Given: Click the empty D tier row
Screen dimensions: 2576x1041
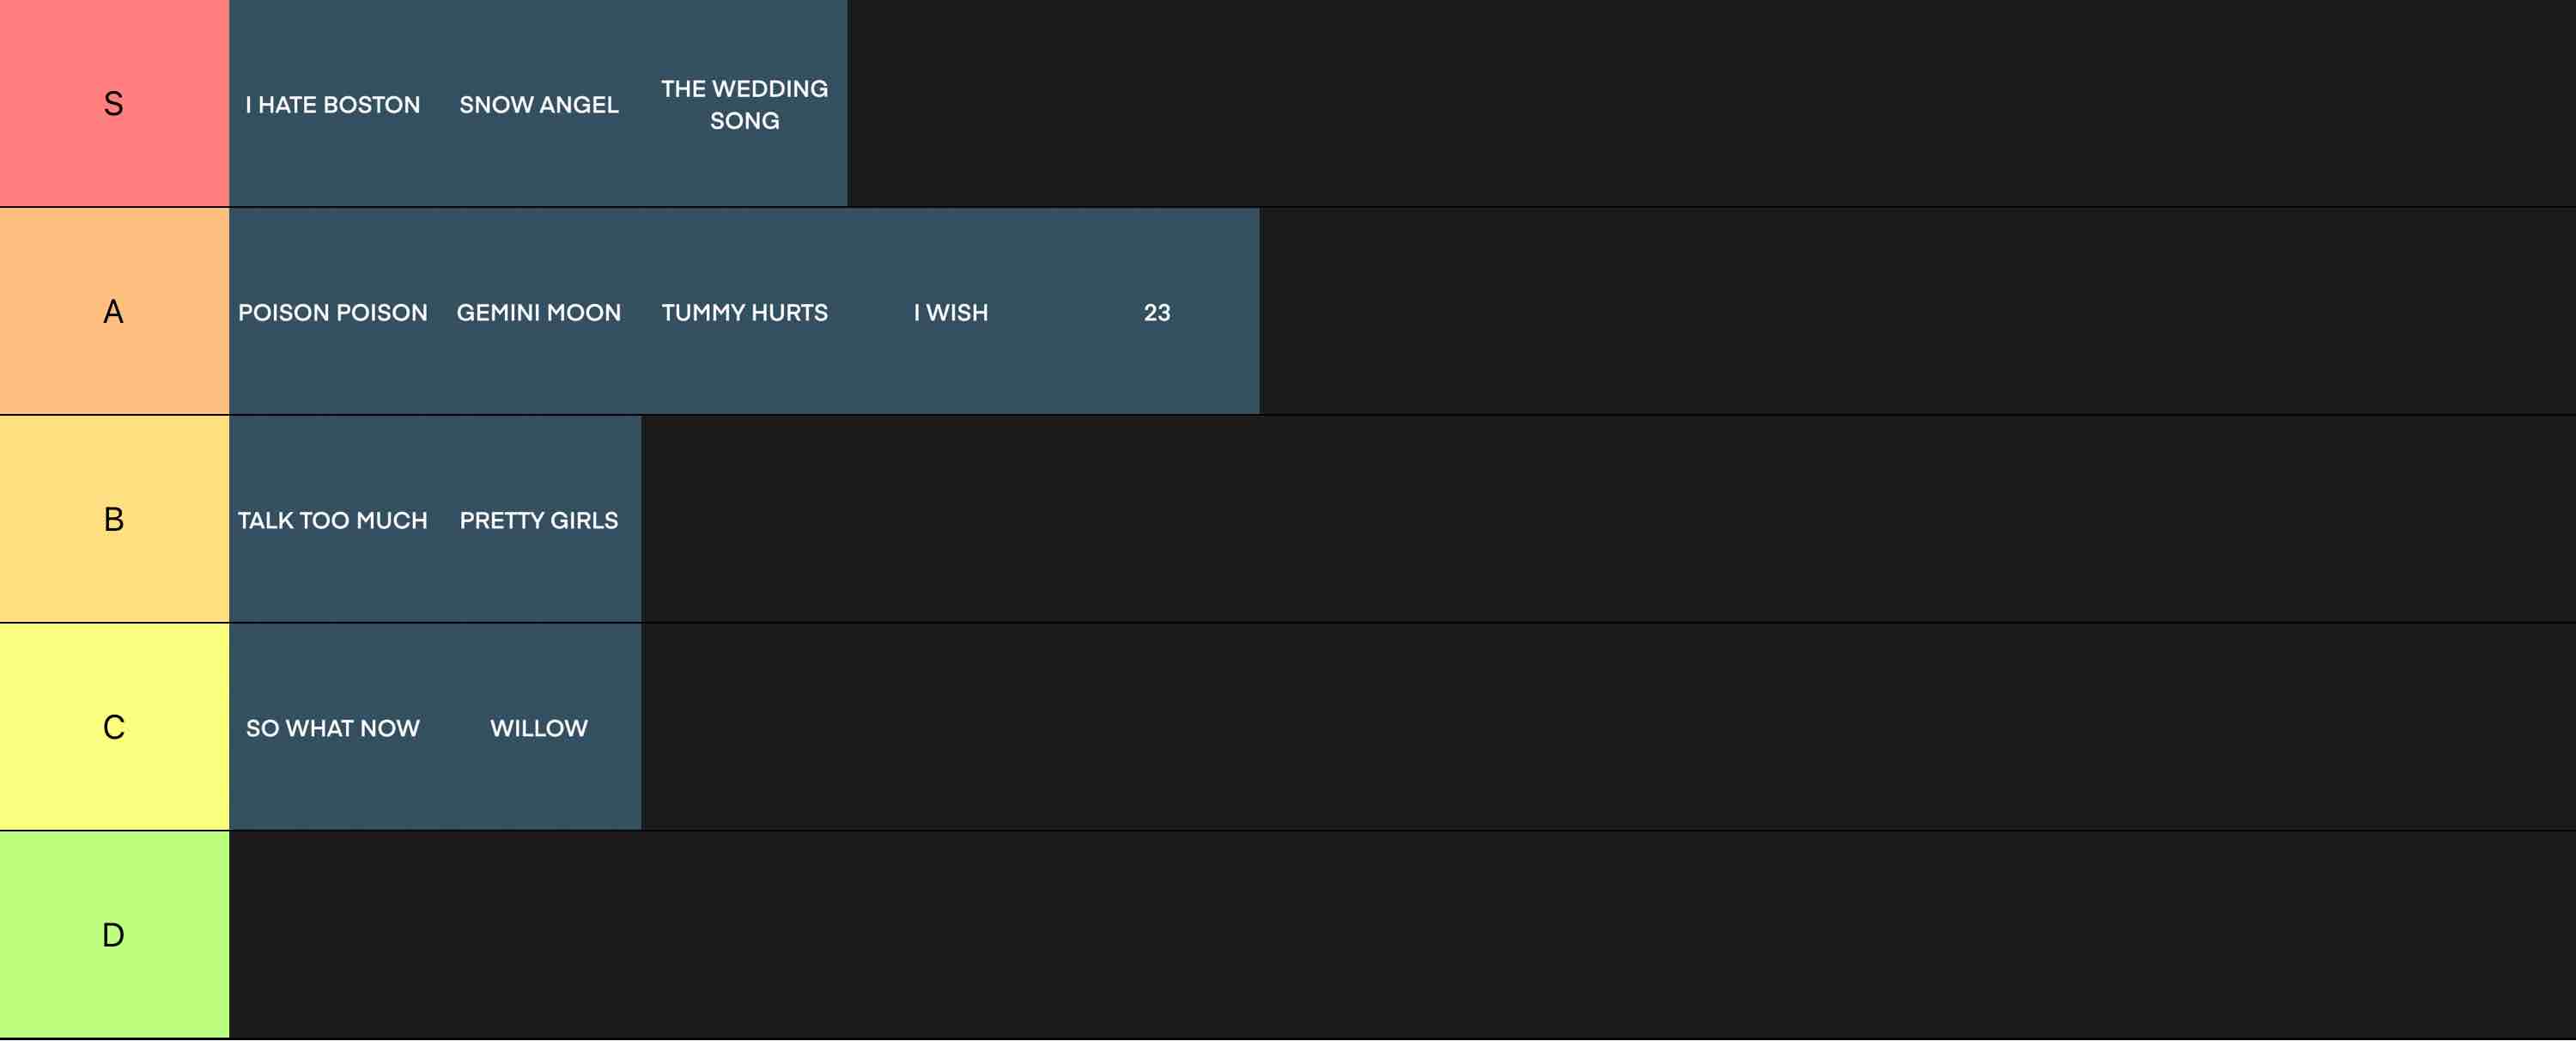Looking at the screenshot, I should tap(1402, 935).
